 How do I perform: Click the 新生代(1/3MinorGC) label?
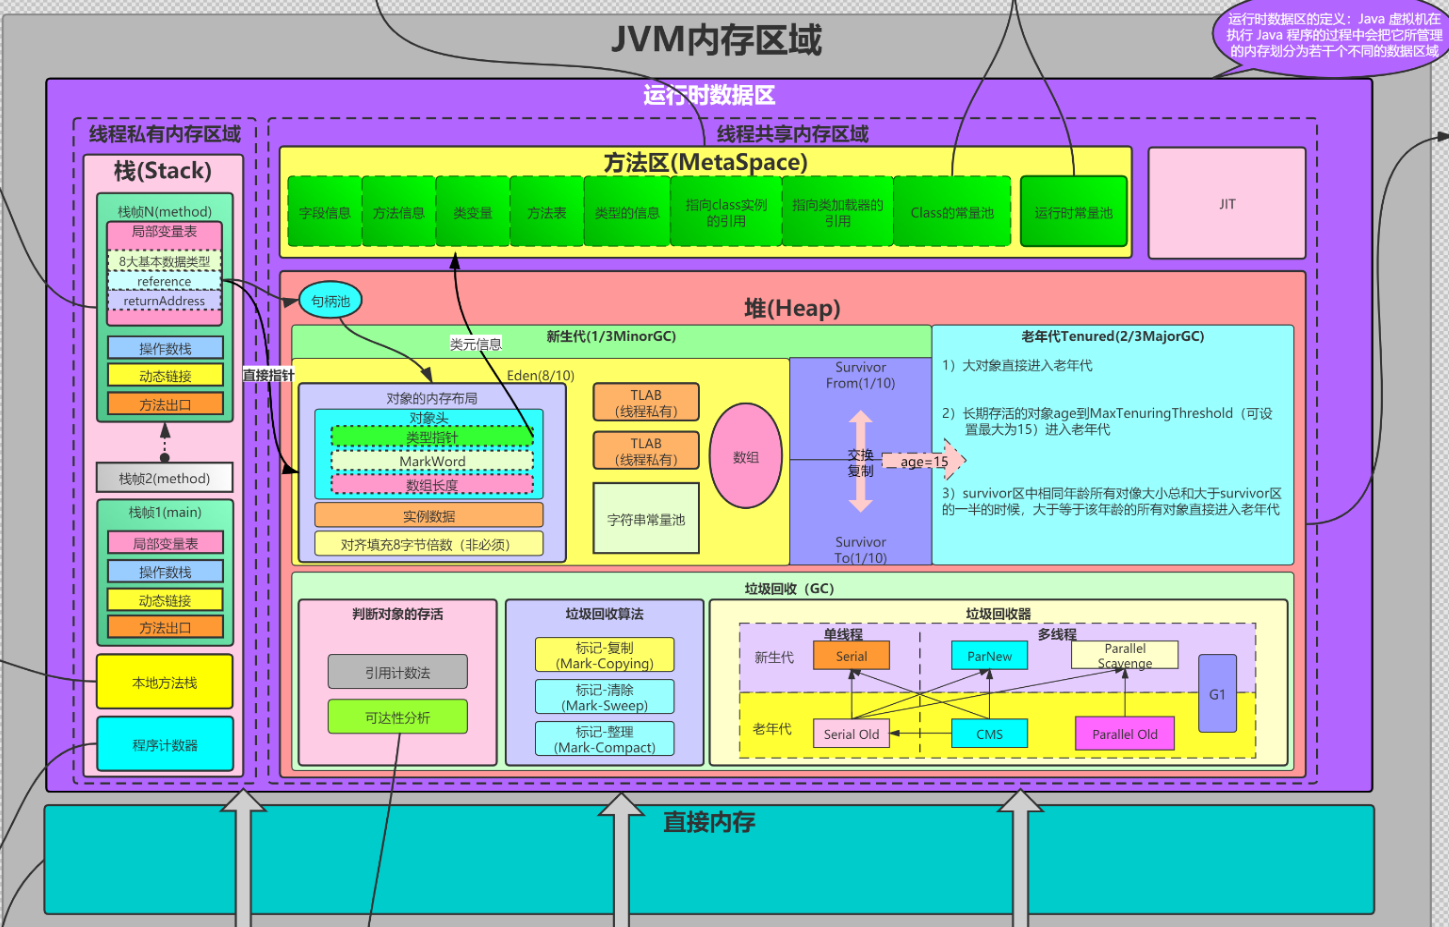click(x=611, y=337)
